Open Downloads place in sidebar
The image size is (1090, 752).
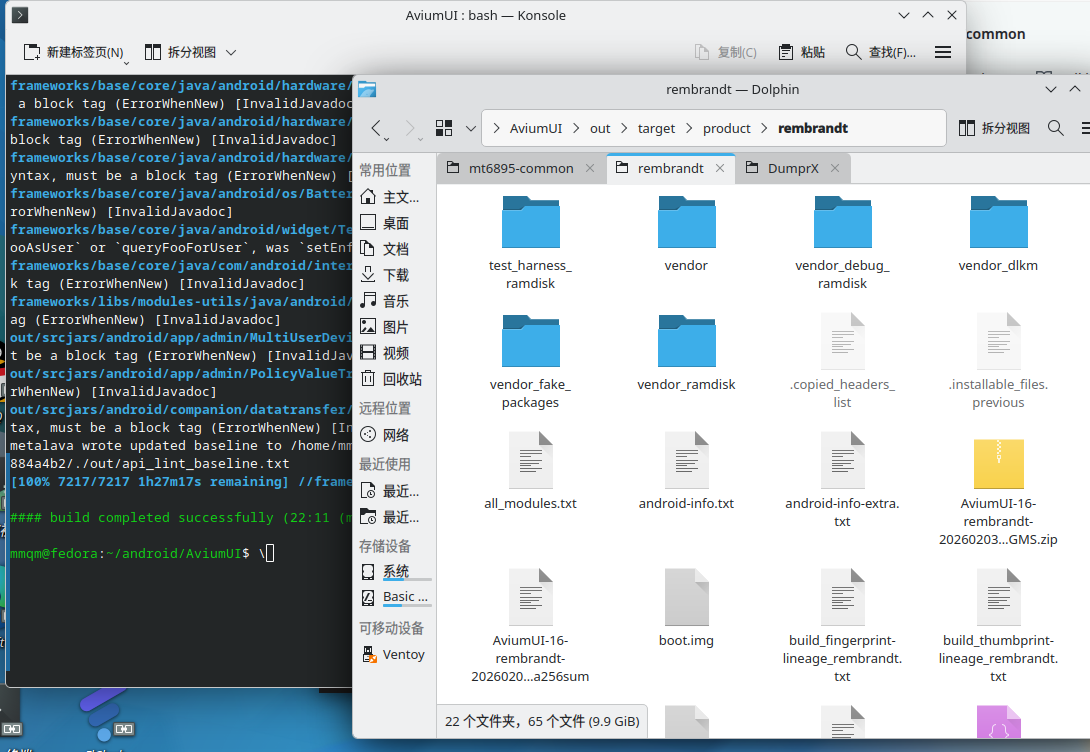pos(393,275)
